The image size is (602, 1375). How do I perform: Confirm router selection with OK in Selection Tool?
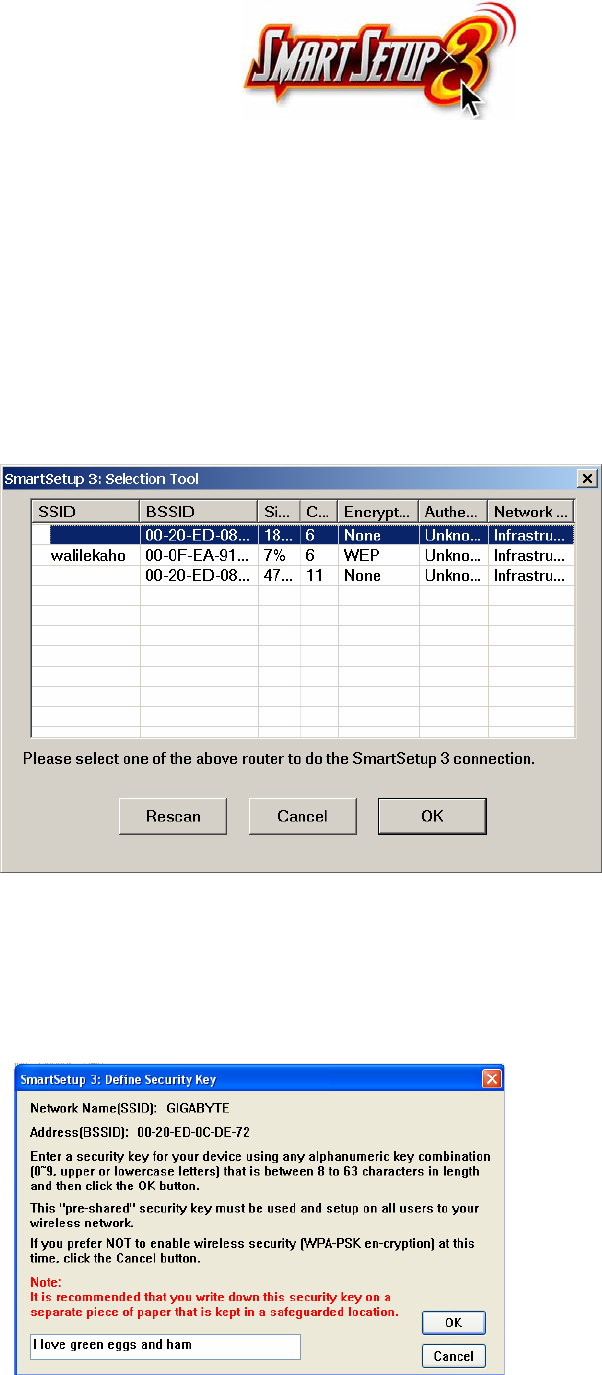(432, 816)
